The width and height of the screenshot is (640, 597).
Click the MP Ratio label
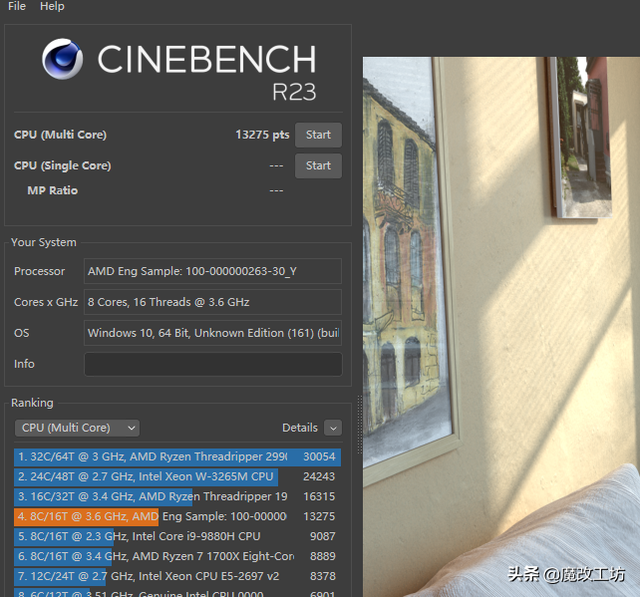[x=52, y=191]
